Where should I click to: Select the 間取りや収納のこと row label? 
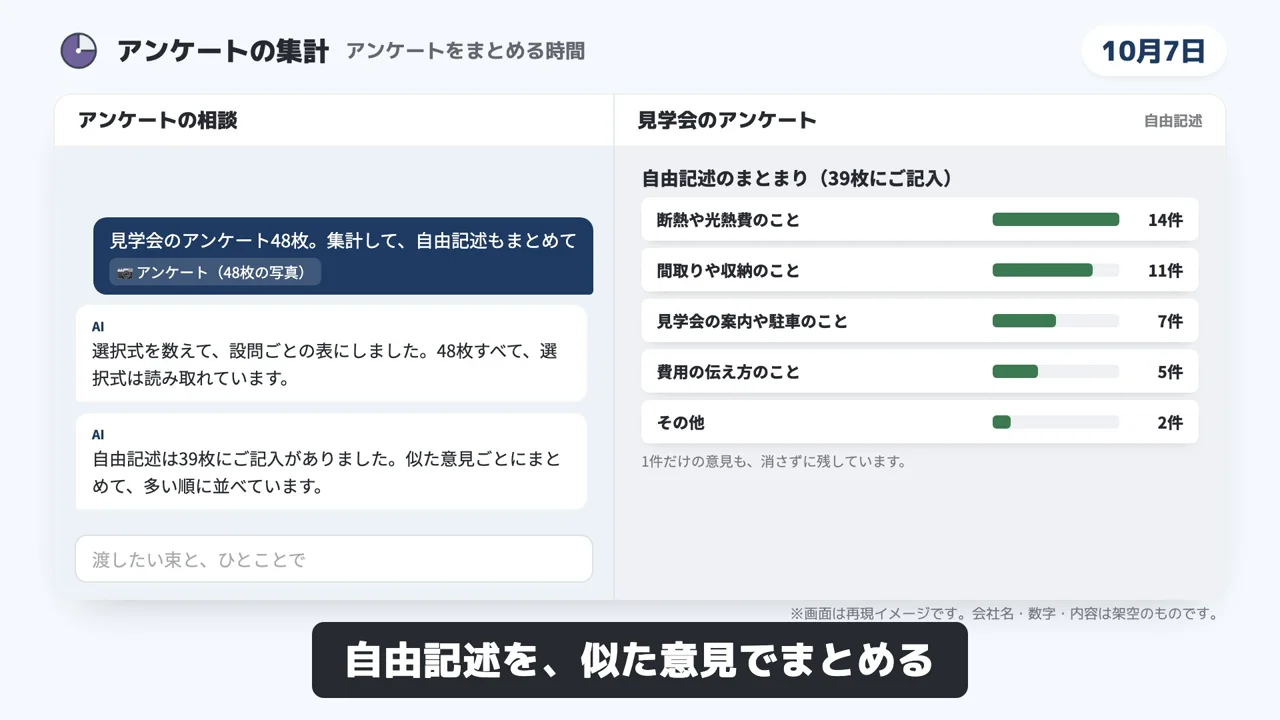point(728,270)
